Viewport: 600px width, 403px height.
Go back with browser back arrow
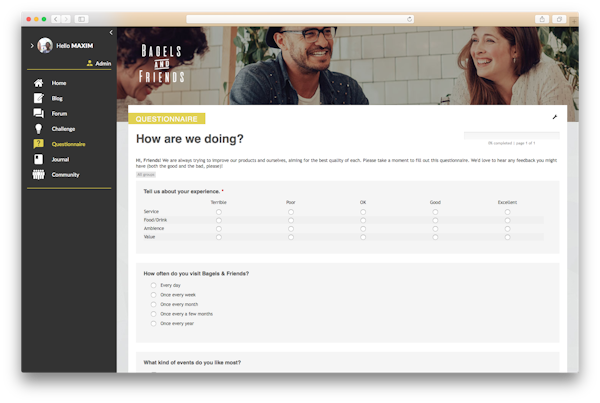[56, 19]
